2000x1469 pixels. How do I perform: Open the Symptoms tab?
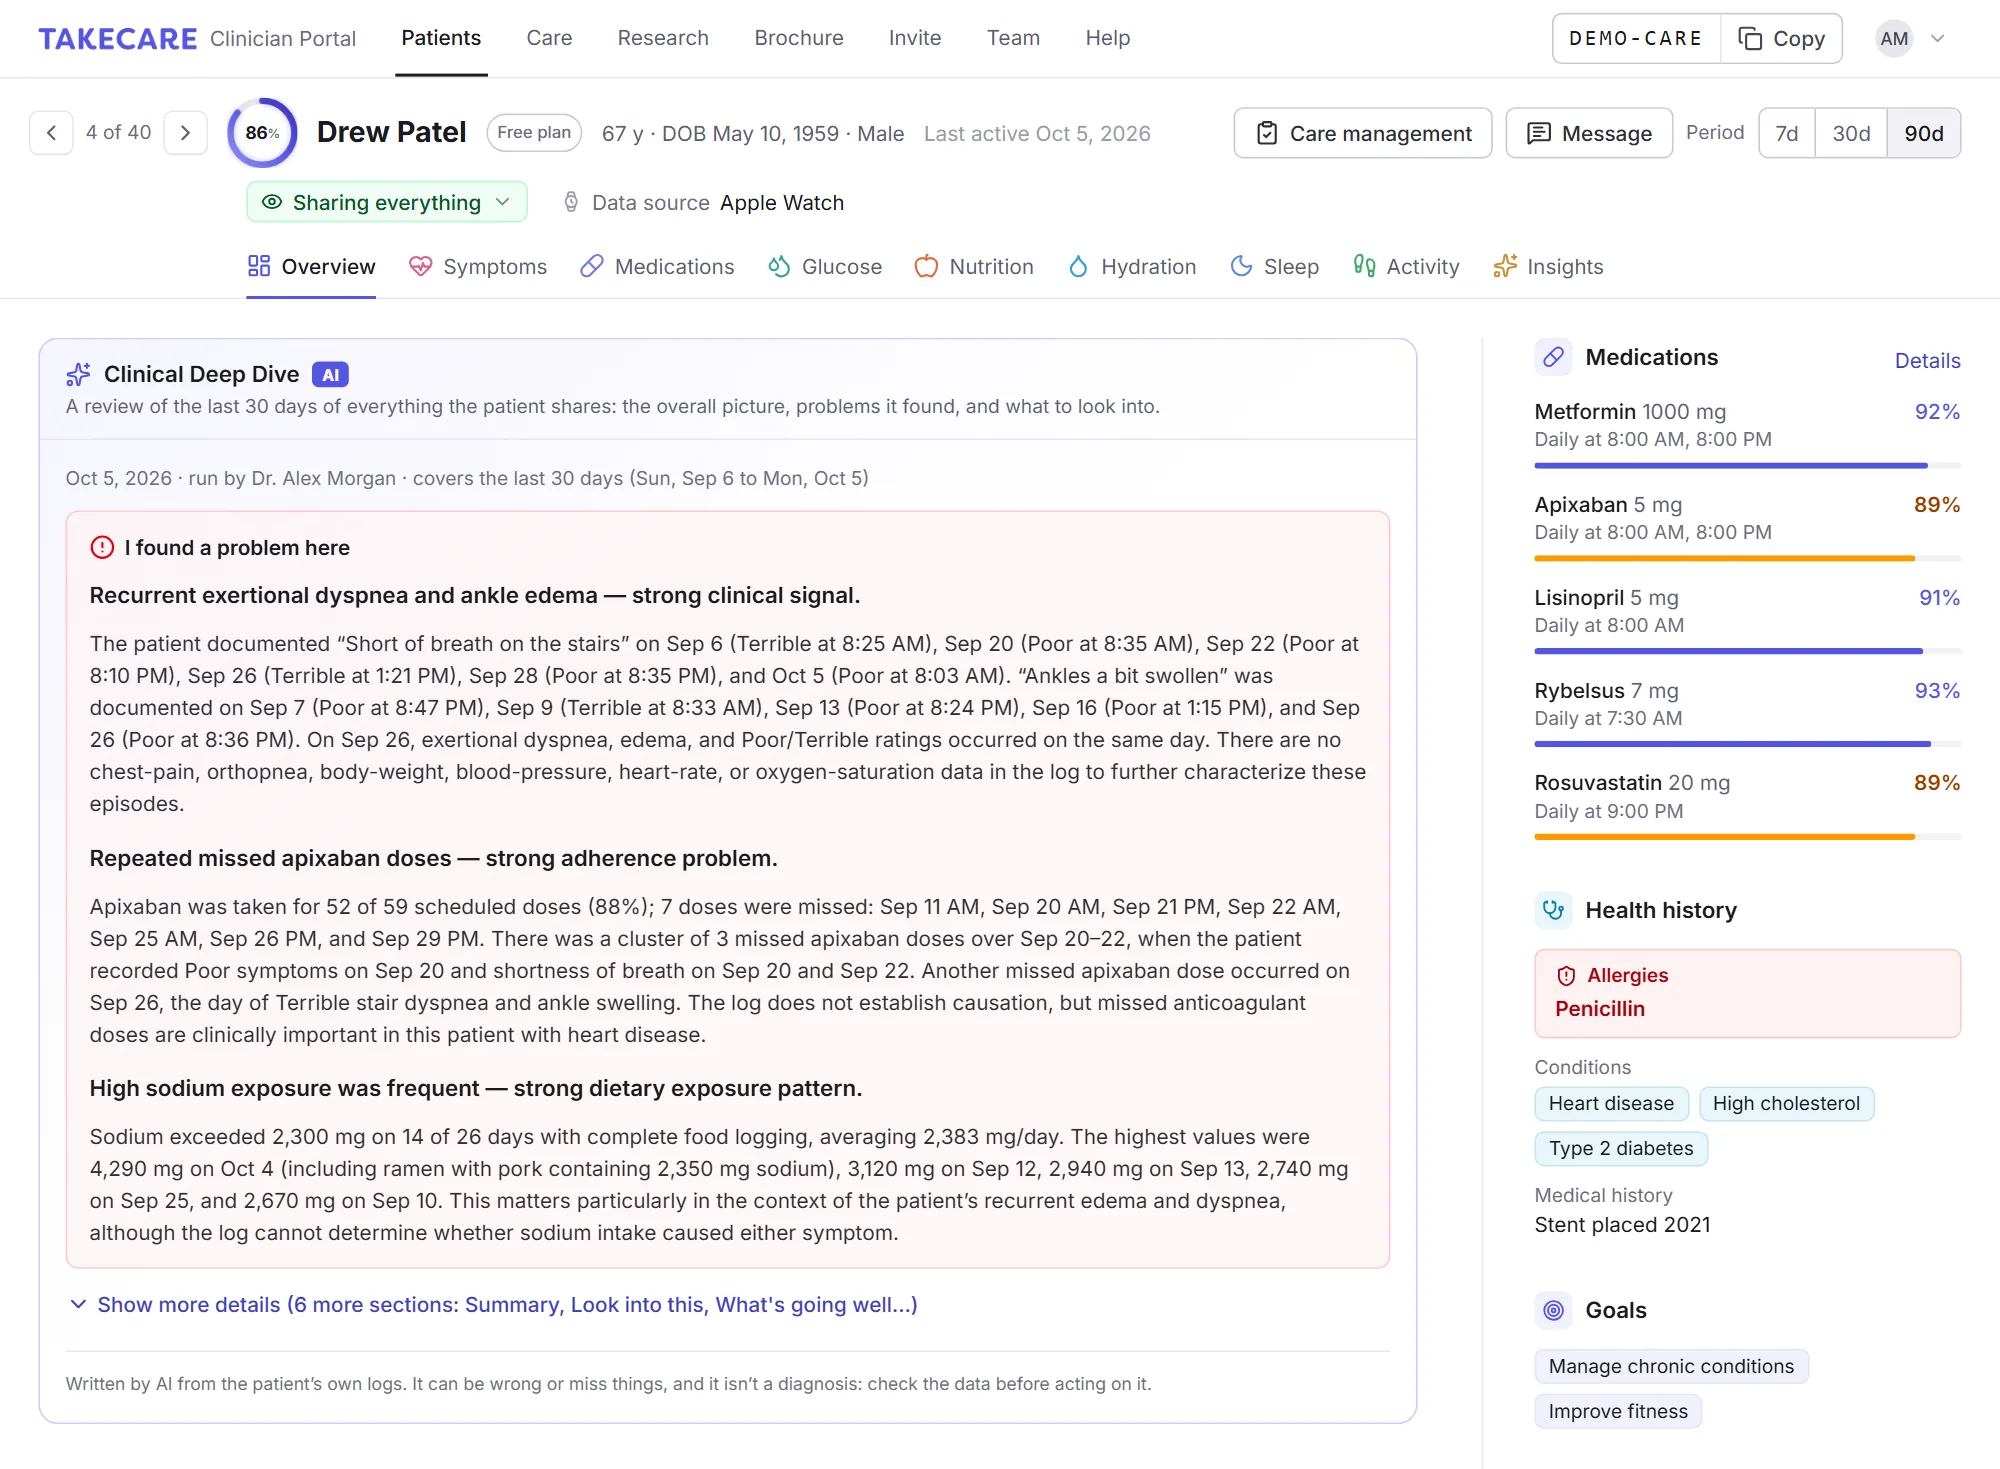click(x=478, y=267)
